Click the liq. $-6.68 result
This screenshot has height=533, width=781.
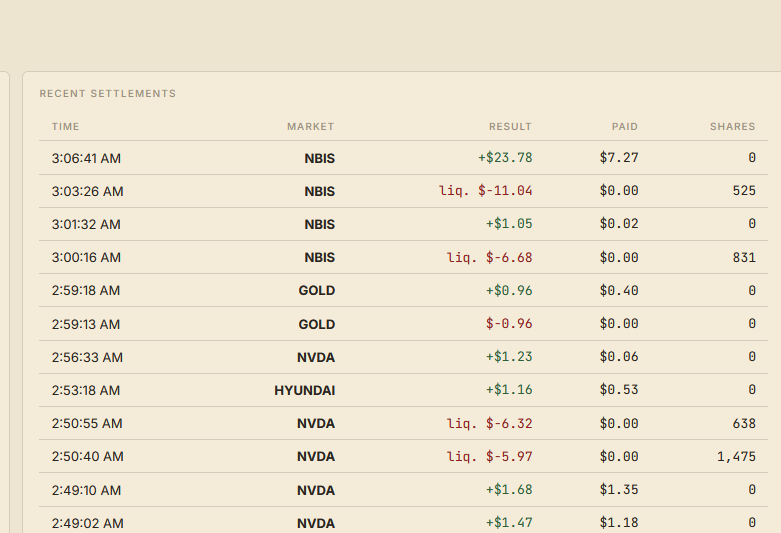click(x=489, y=258)
